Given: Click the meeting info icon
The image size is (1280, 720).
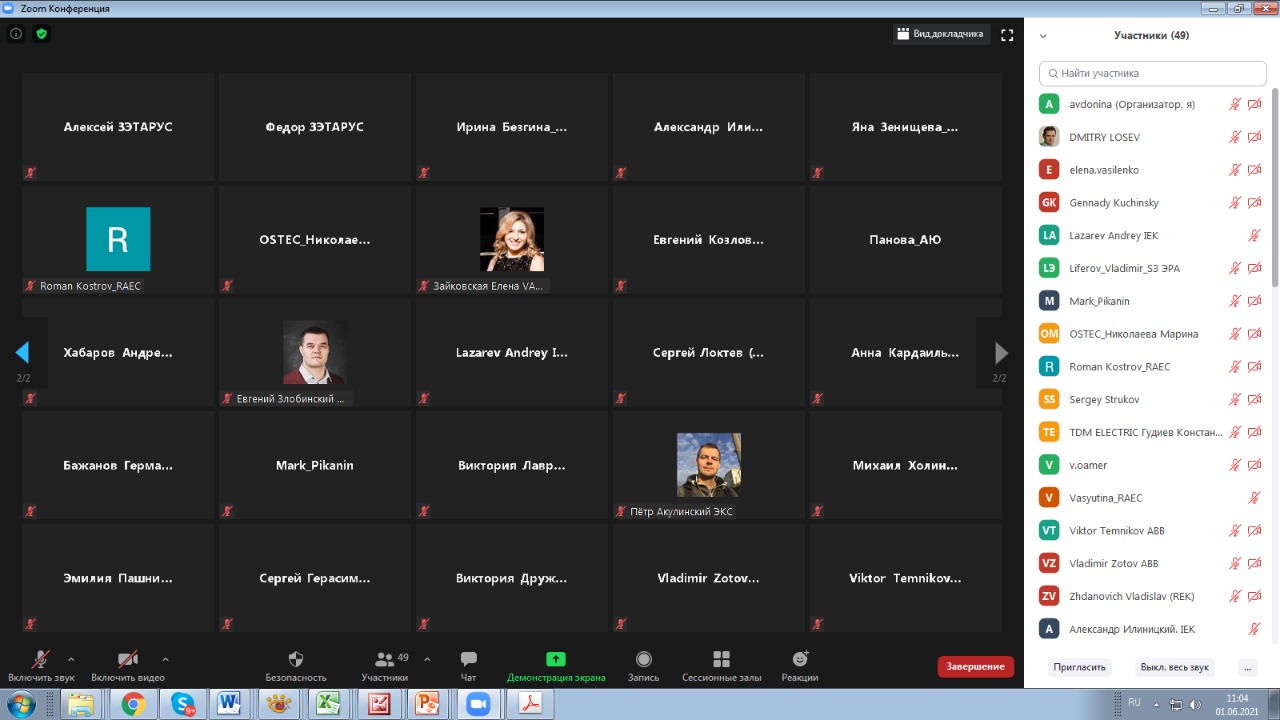Looking at the screenshot, I should click(16, 34).
